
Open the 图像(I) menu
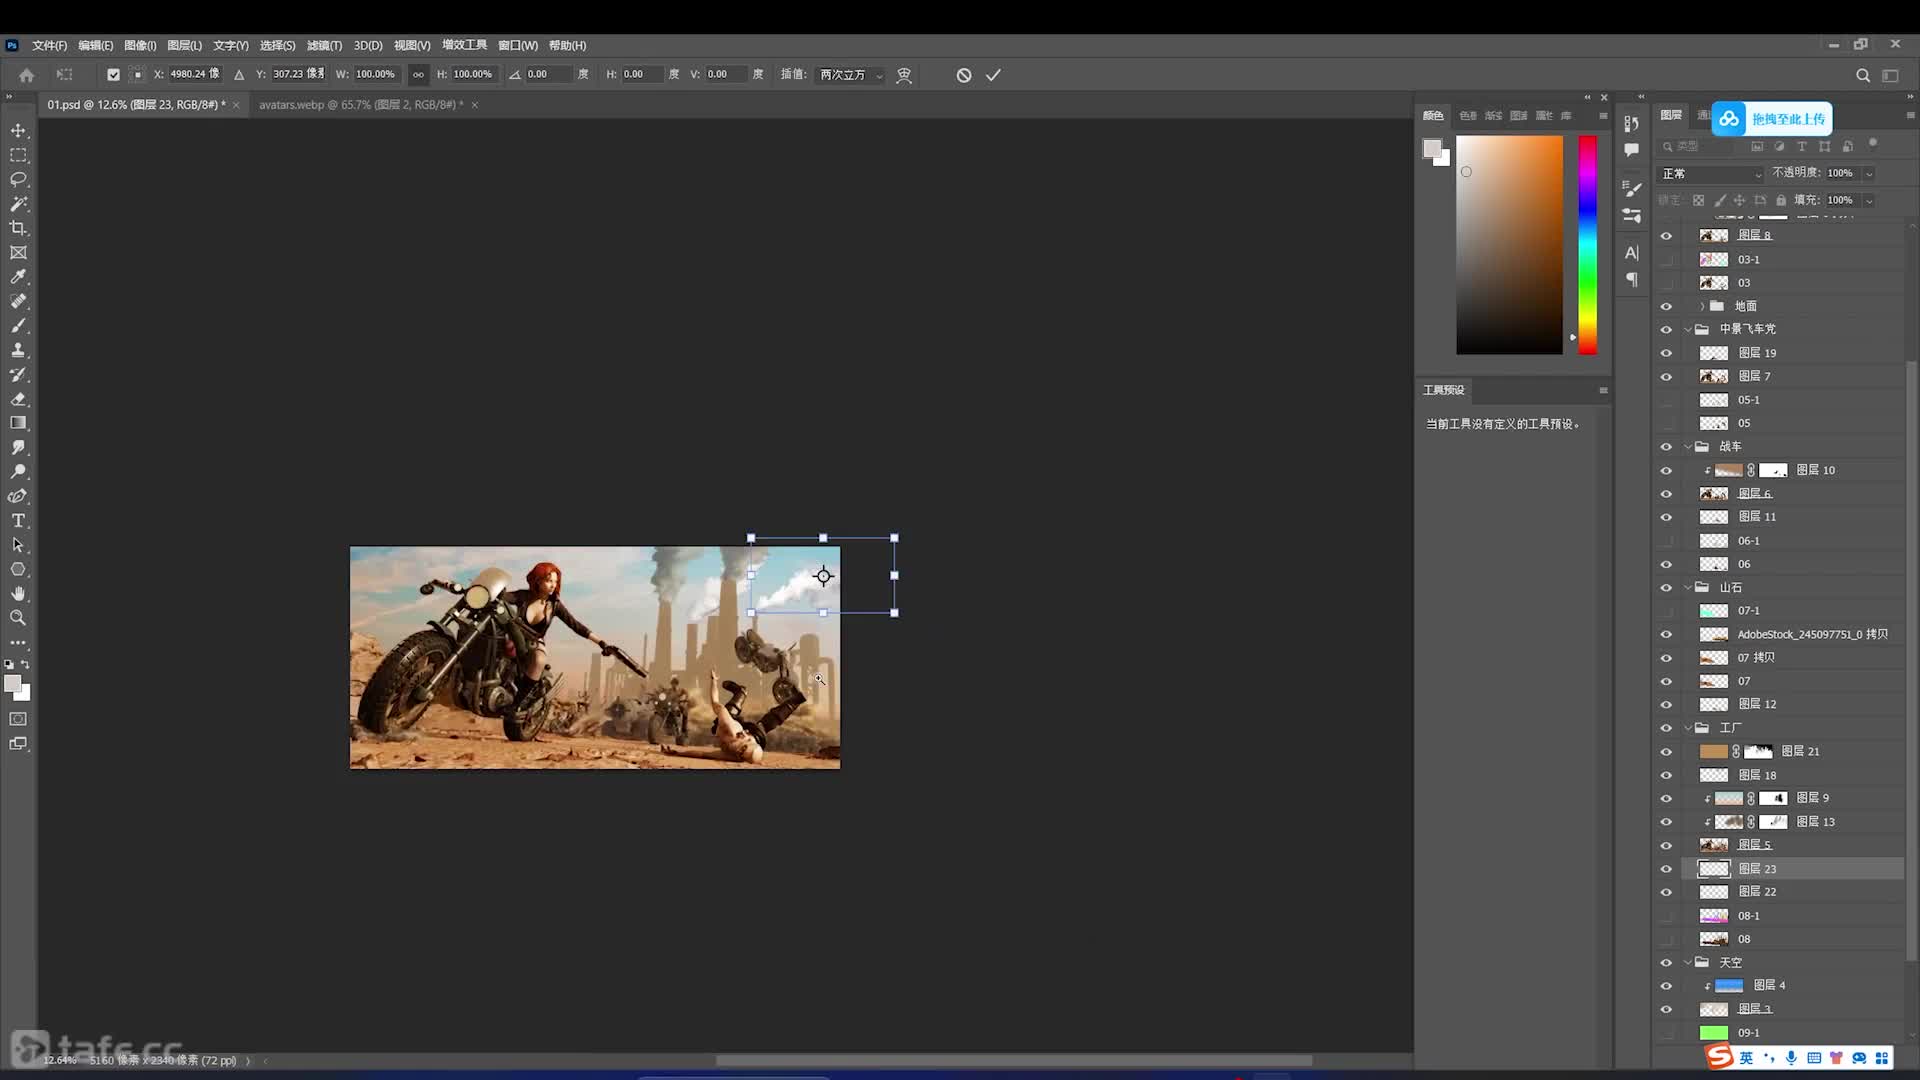(x=140, y=45)
